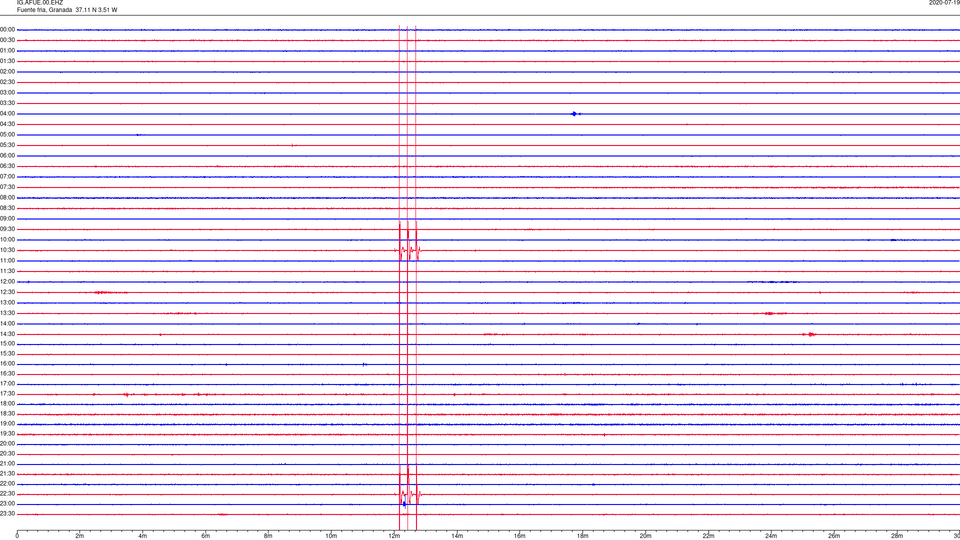Click the blue seismic event on the 04:00 trace

coord(575,114)
